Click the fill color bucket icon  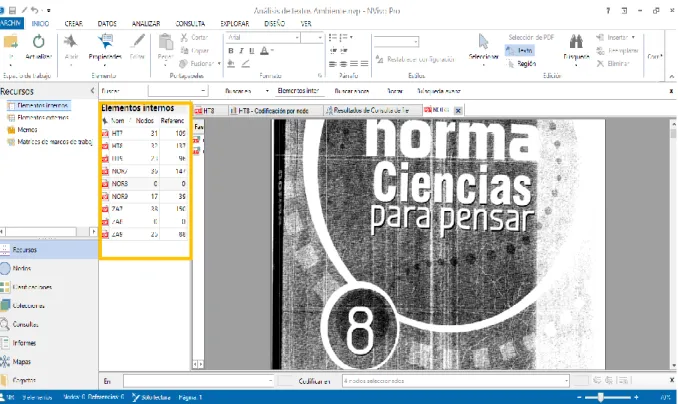[x=231, y=64]
